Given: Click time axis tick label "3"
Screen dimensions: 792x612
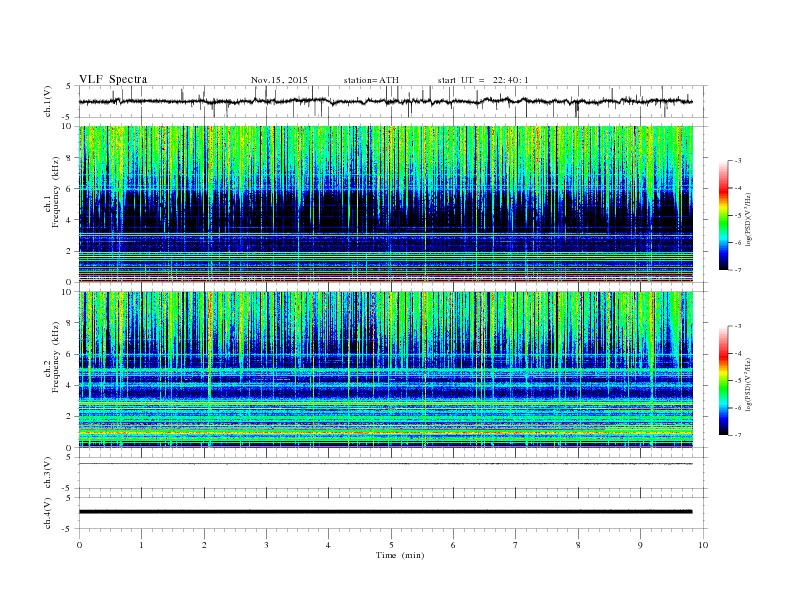Looking at the screenshot, I should [266, 545].
